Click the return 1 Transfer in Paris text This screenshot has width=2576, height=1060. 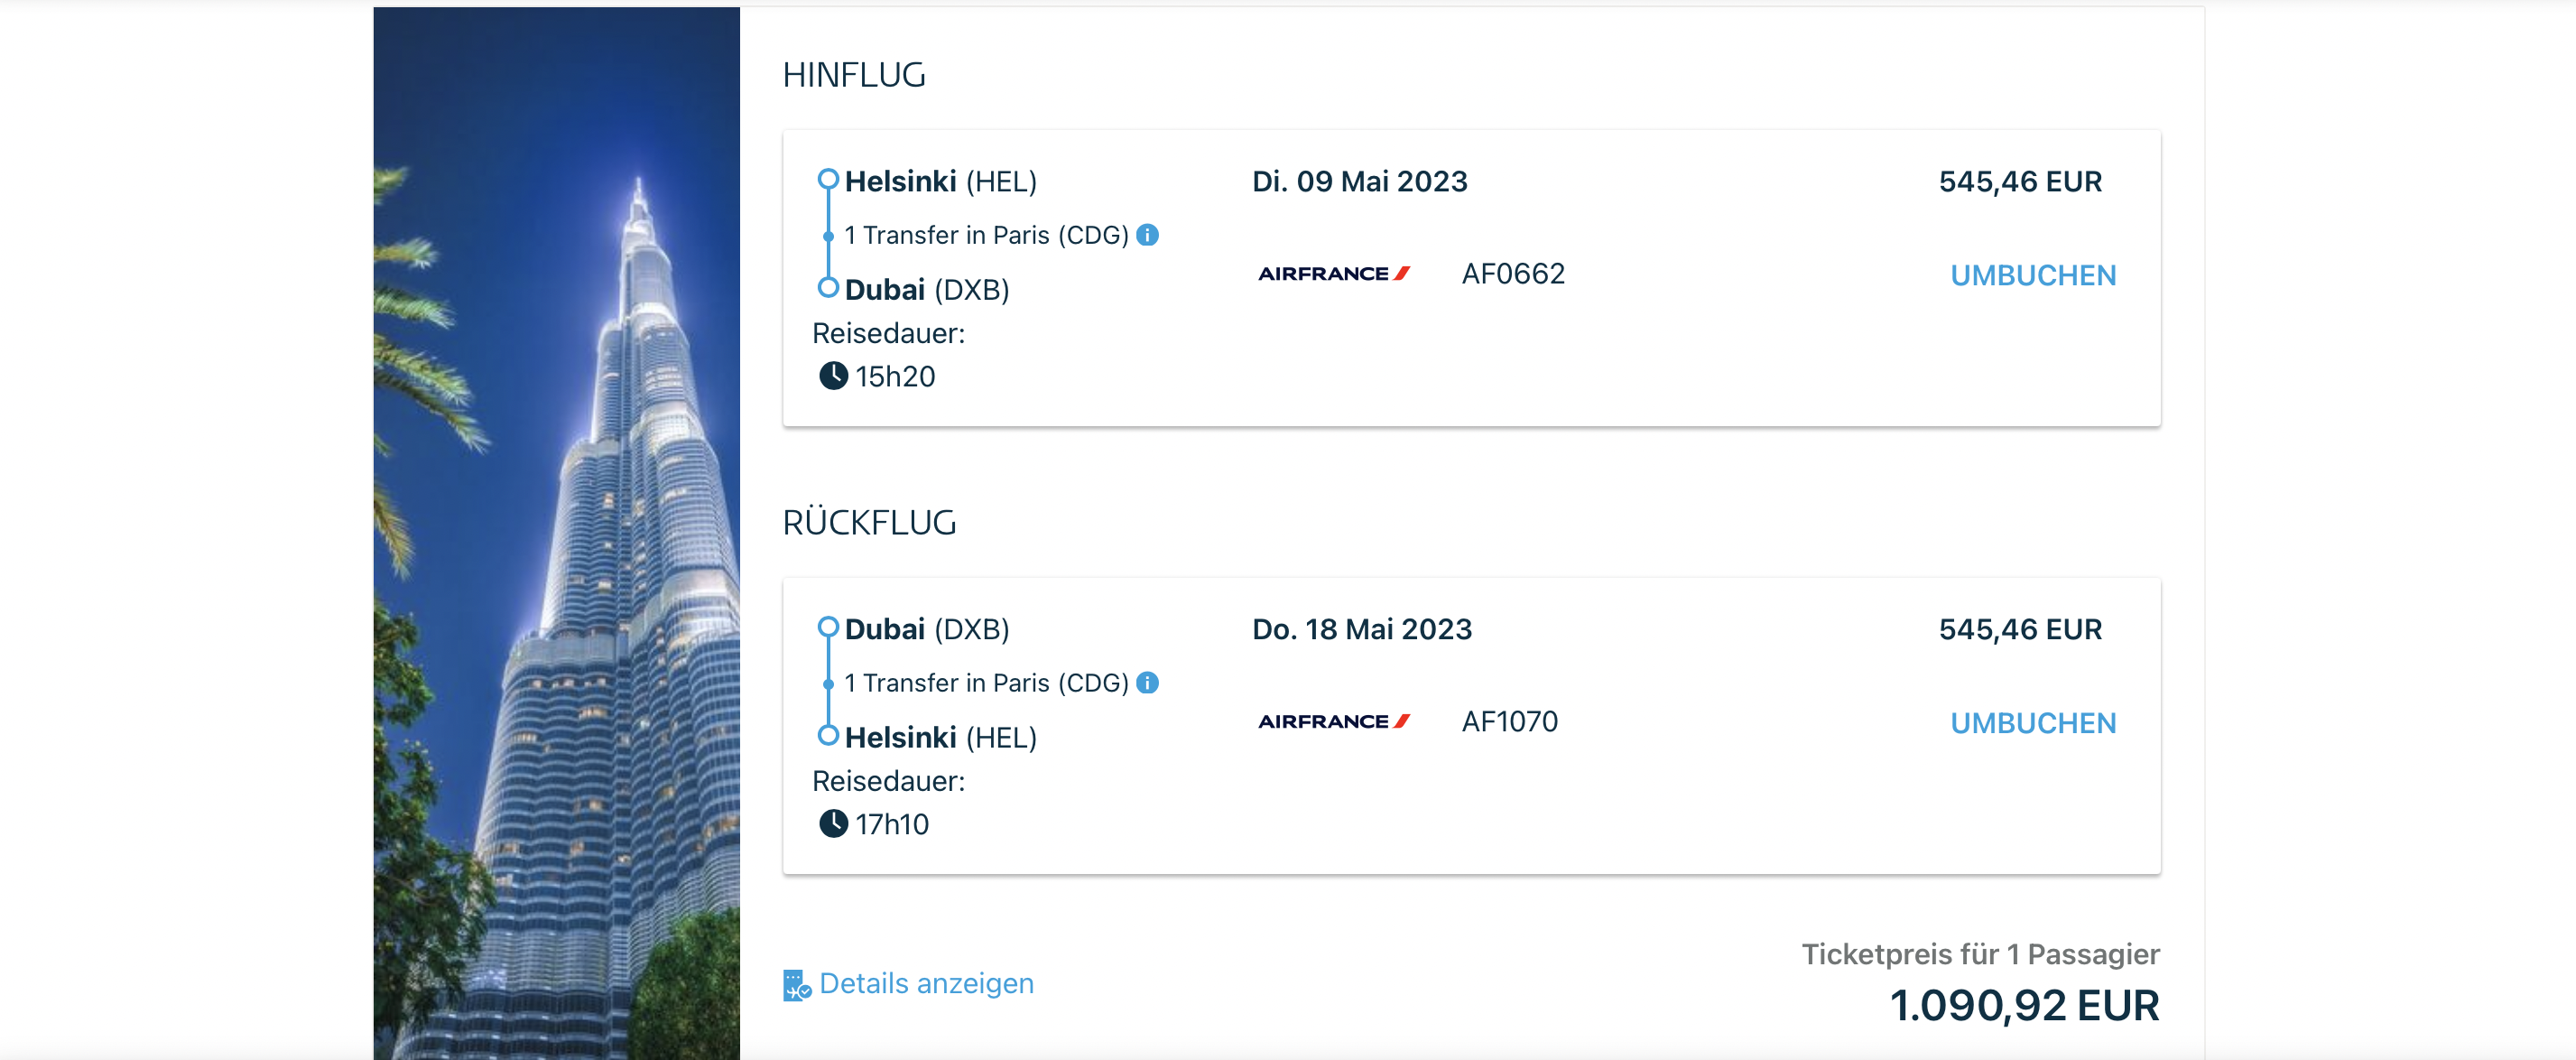pyautogui.click(x=986, y=684)
